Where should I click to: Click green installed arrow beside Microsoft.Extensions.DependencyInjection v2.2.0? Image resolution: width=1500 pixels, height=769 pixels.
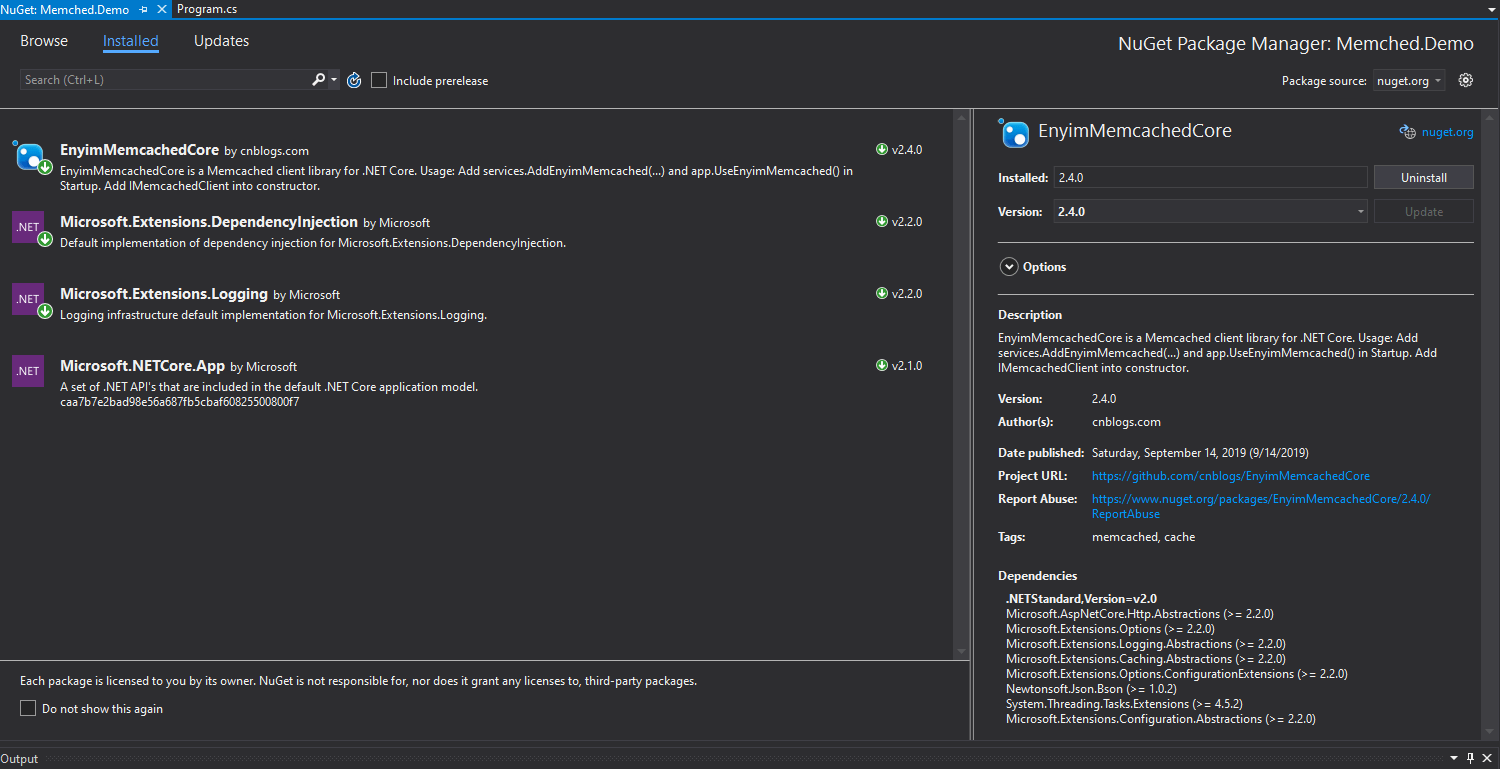click(x=882, y=222)
